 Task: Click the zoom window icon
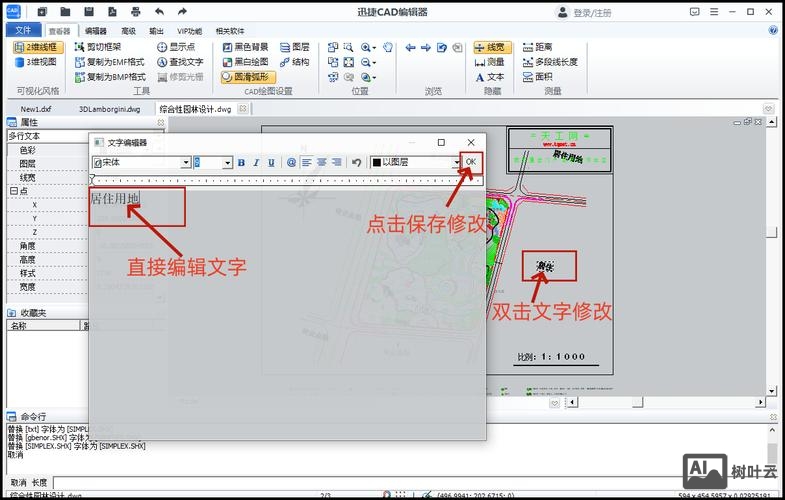pyautogui.click(x=348, y=48)
